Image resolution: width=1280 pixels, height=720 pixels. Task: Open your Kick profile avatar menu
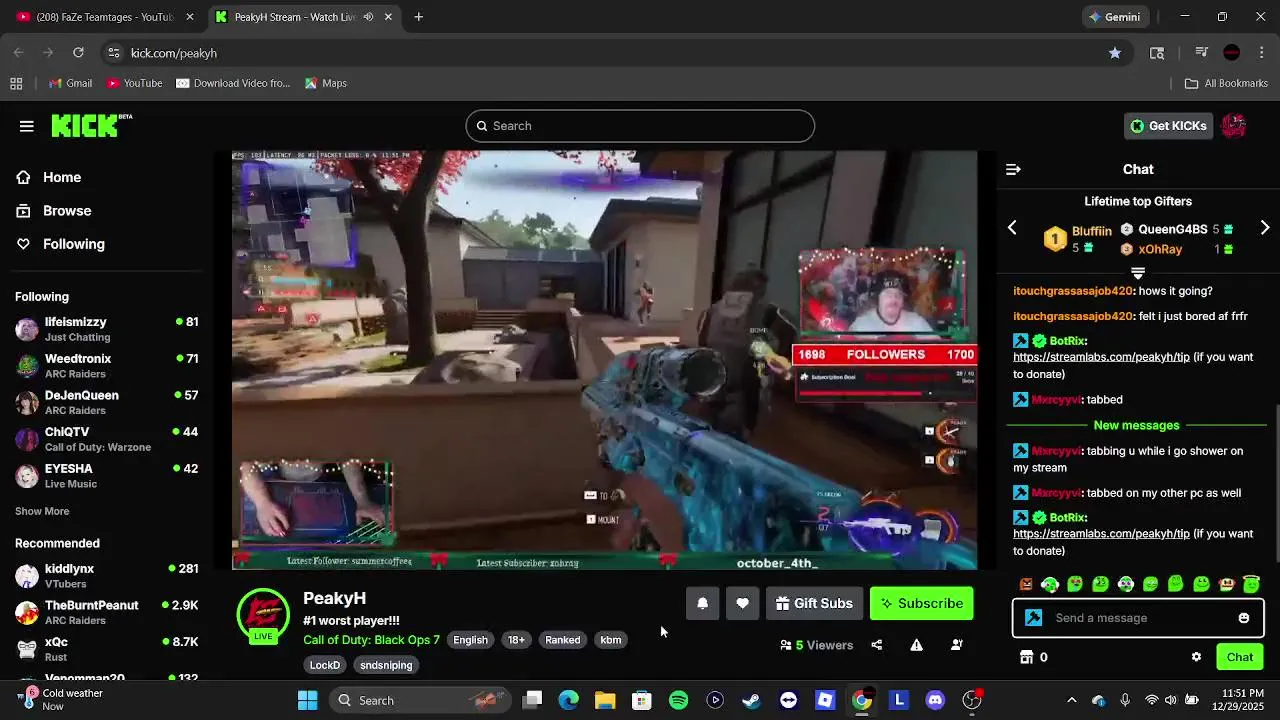1234,126
